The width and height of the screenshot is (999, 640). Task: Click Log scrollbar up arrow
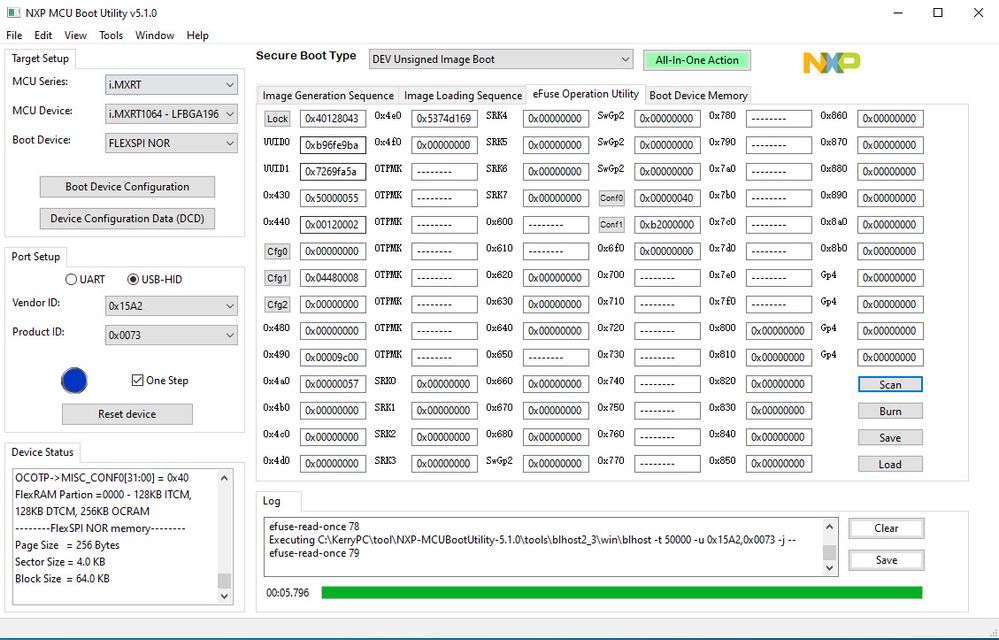[829, 527]
